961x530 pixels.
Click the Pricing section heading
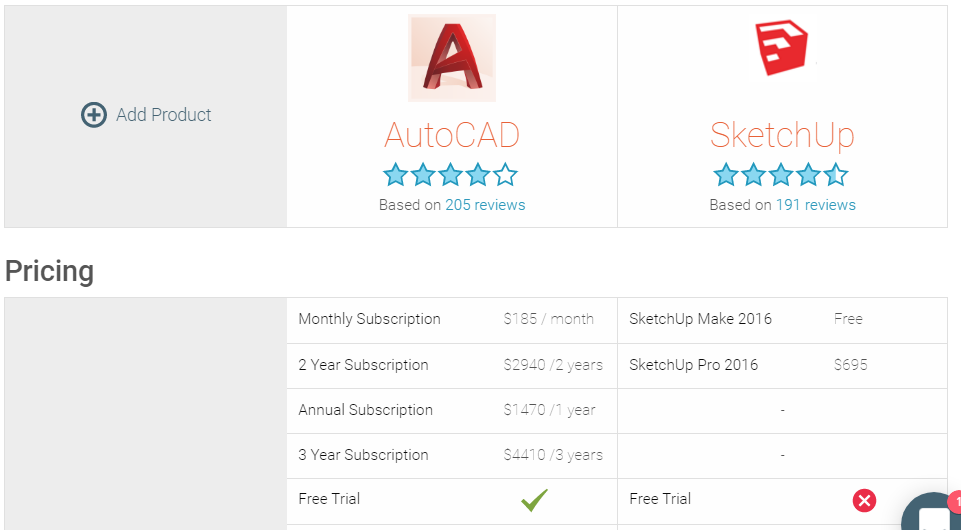(x=50, y=271)
